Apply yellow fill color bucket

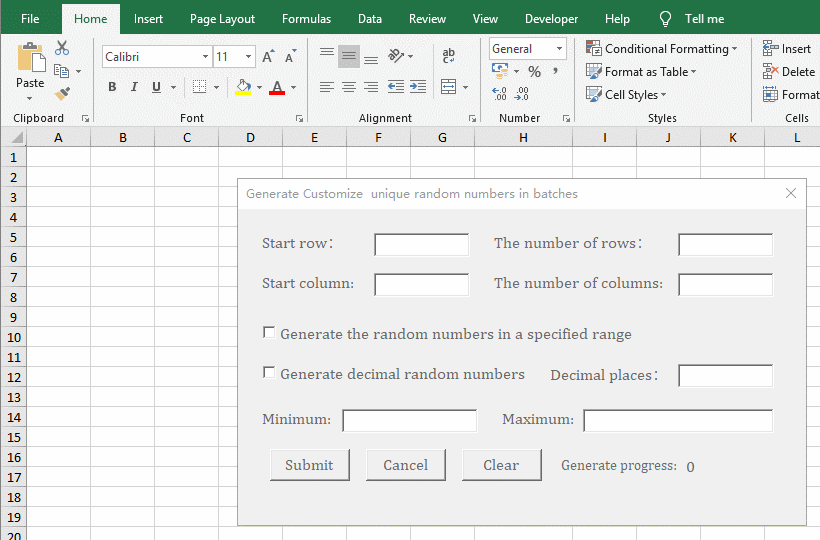click(243, 87)
